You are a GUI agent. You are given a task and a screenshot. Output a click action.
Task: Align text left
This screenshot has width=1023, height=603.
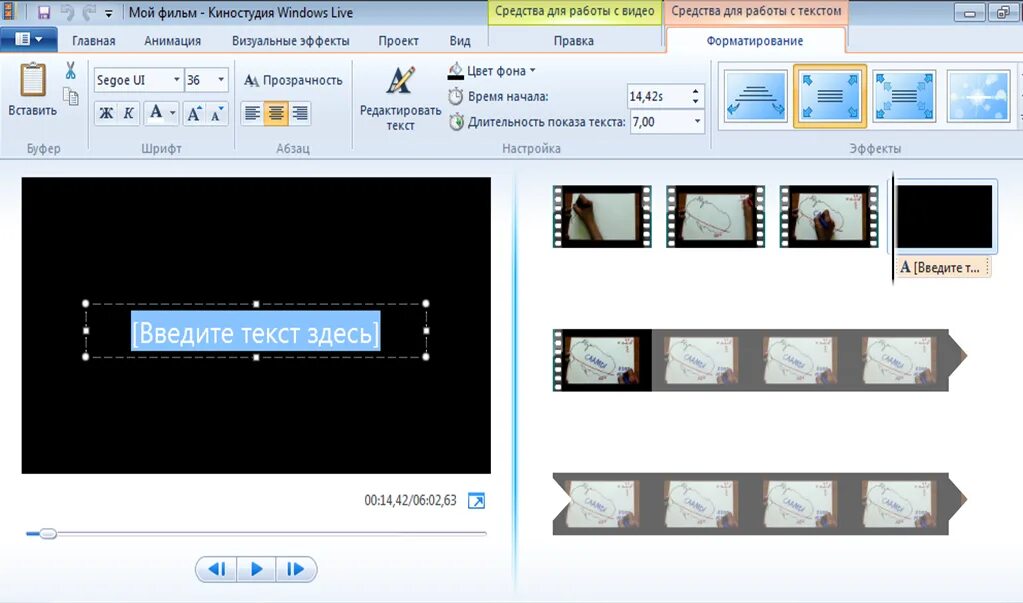pyautogui.click(x=252, y=114)
